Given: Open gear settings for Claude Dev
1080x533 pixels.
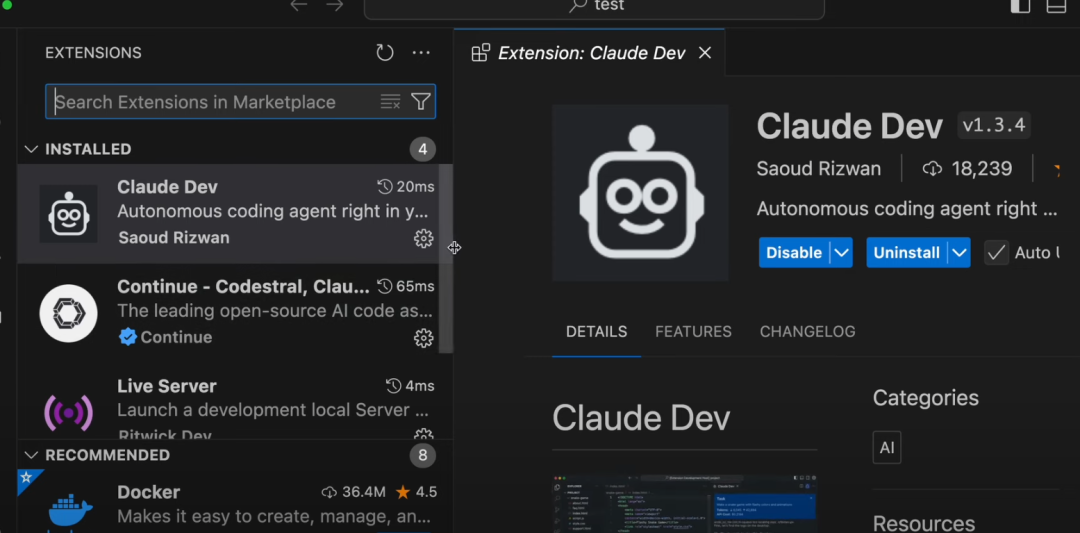Looking at the screenshot, I should [424, 238].
